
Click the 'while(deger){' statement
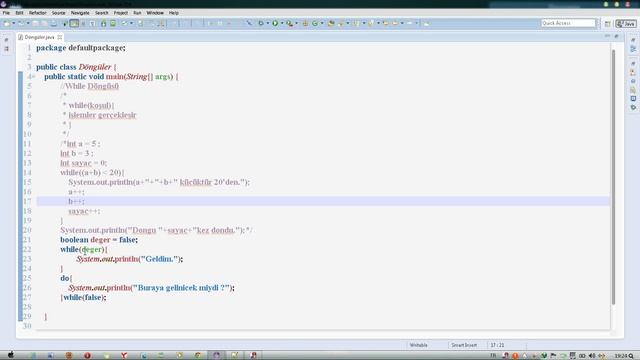point(84,249)
